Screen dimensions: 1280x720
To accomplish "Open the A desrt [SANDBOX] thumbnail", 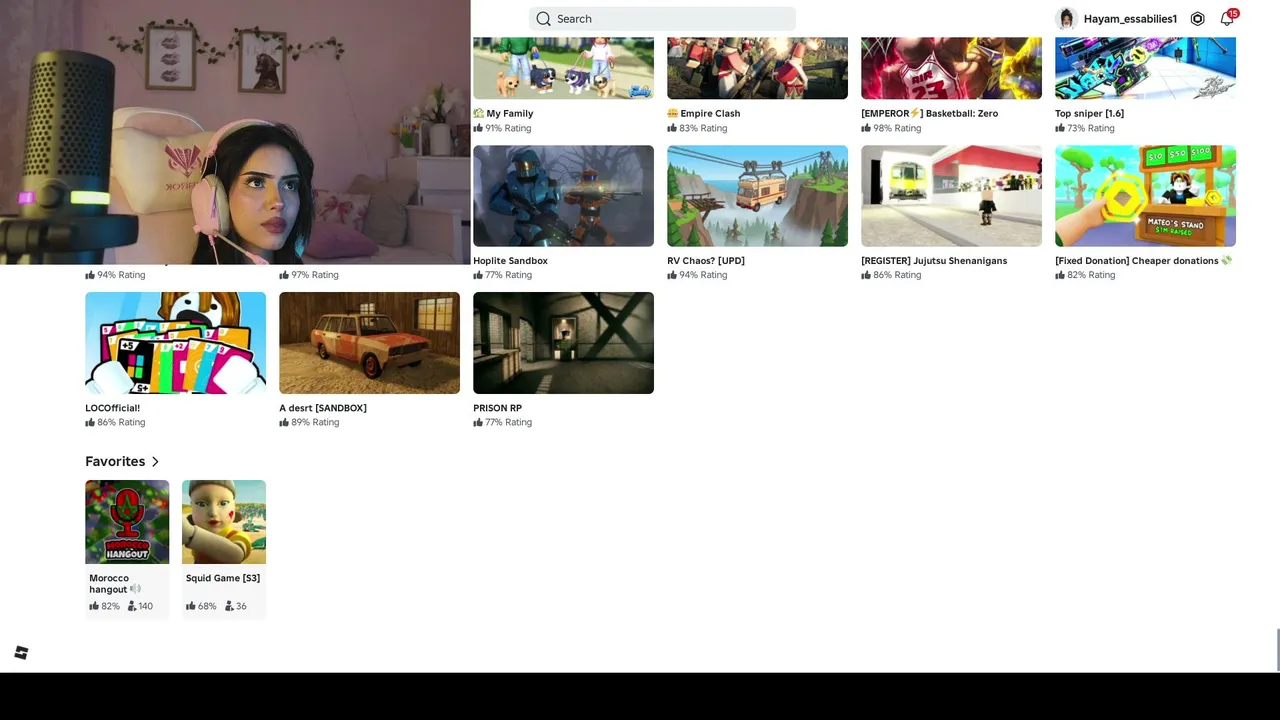I will [369, 343].
